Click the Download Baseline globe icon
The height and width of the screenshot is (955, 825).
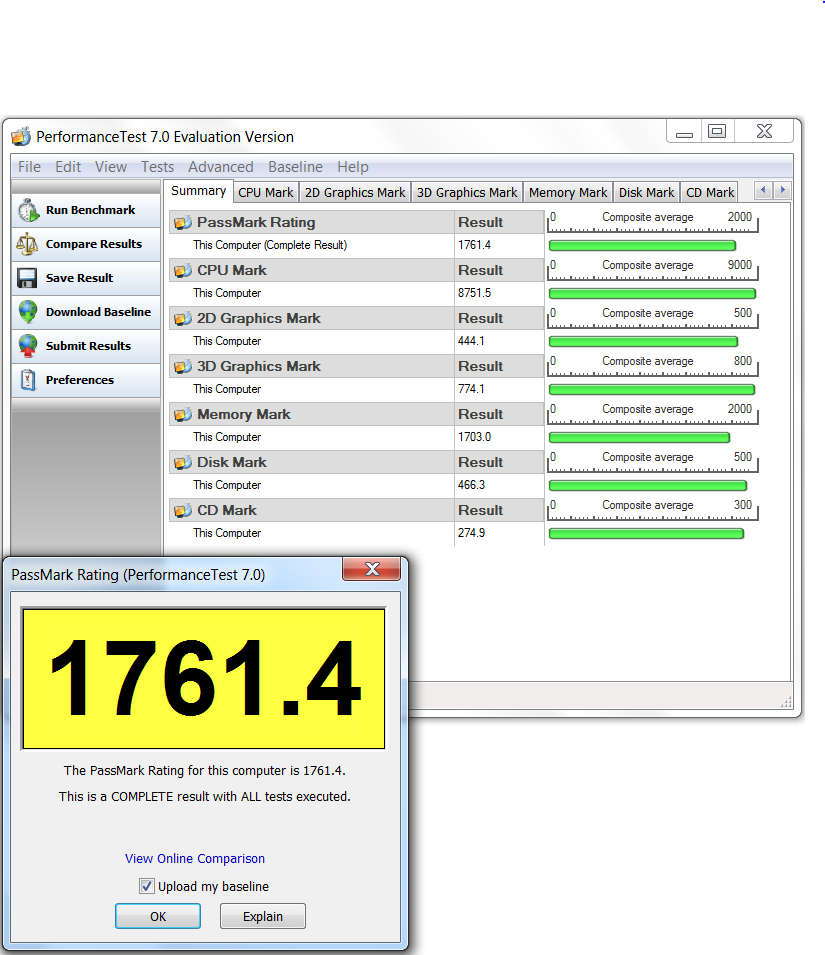(x=27, y=312)
